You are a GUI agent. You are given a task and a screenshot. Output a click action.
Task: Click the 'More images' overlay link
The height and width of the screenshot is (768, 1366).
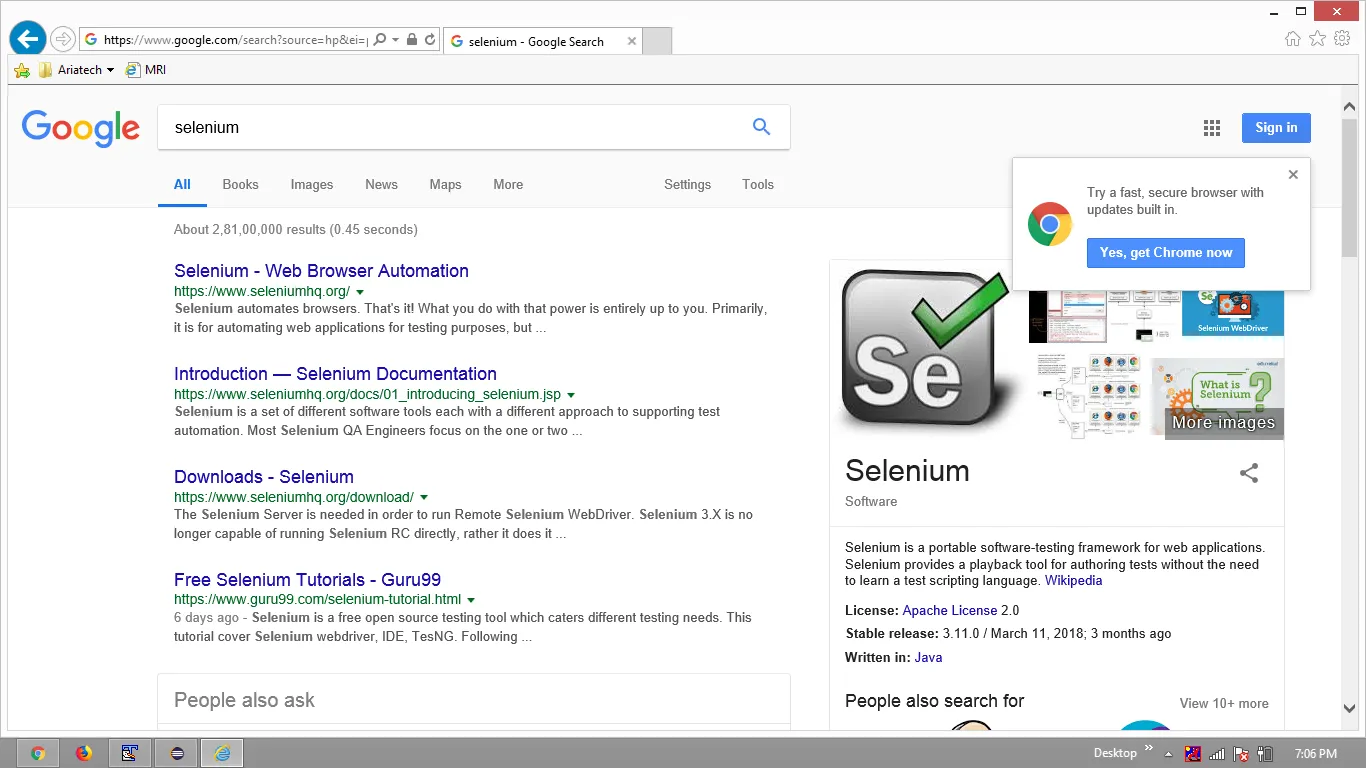point(1224,423)
